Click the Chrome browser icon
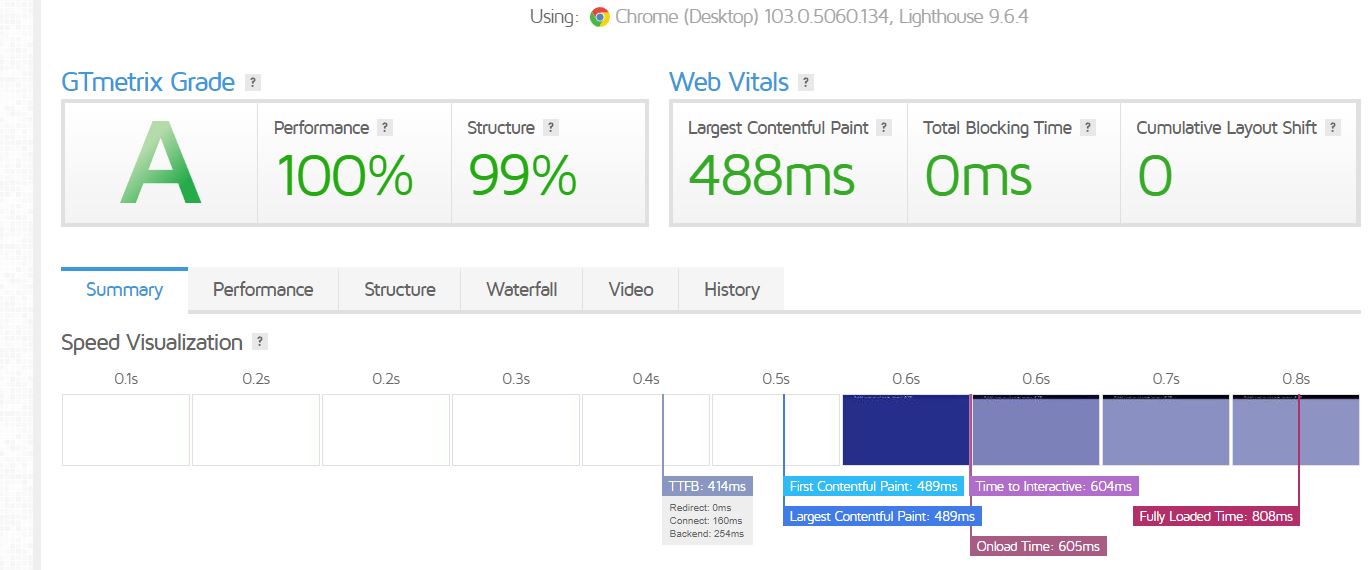 [600, 17]
